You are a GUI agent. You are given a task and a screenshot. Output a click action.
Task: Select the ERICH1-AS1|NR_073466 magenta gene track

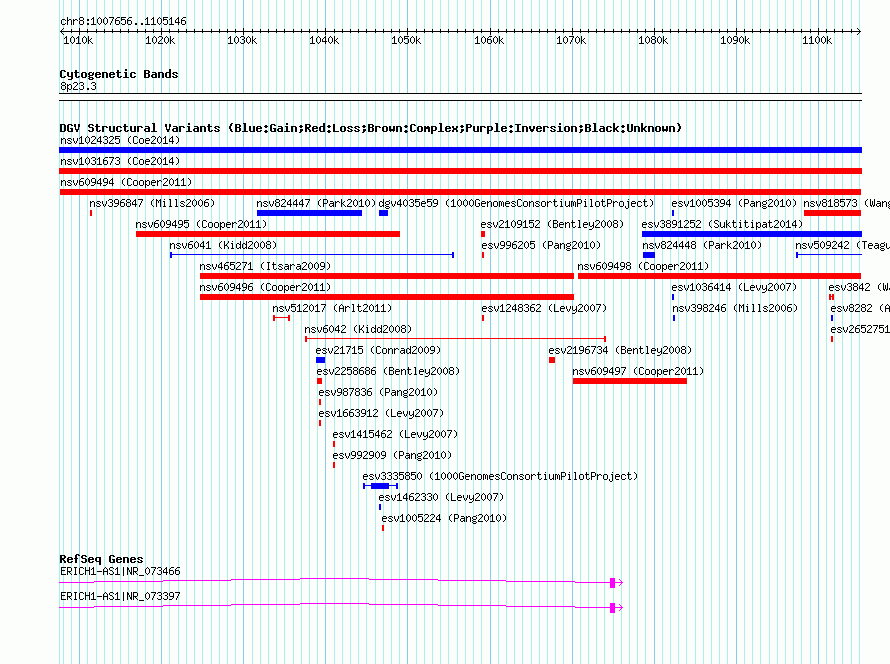pyautogui.click(x=341, y=581)
